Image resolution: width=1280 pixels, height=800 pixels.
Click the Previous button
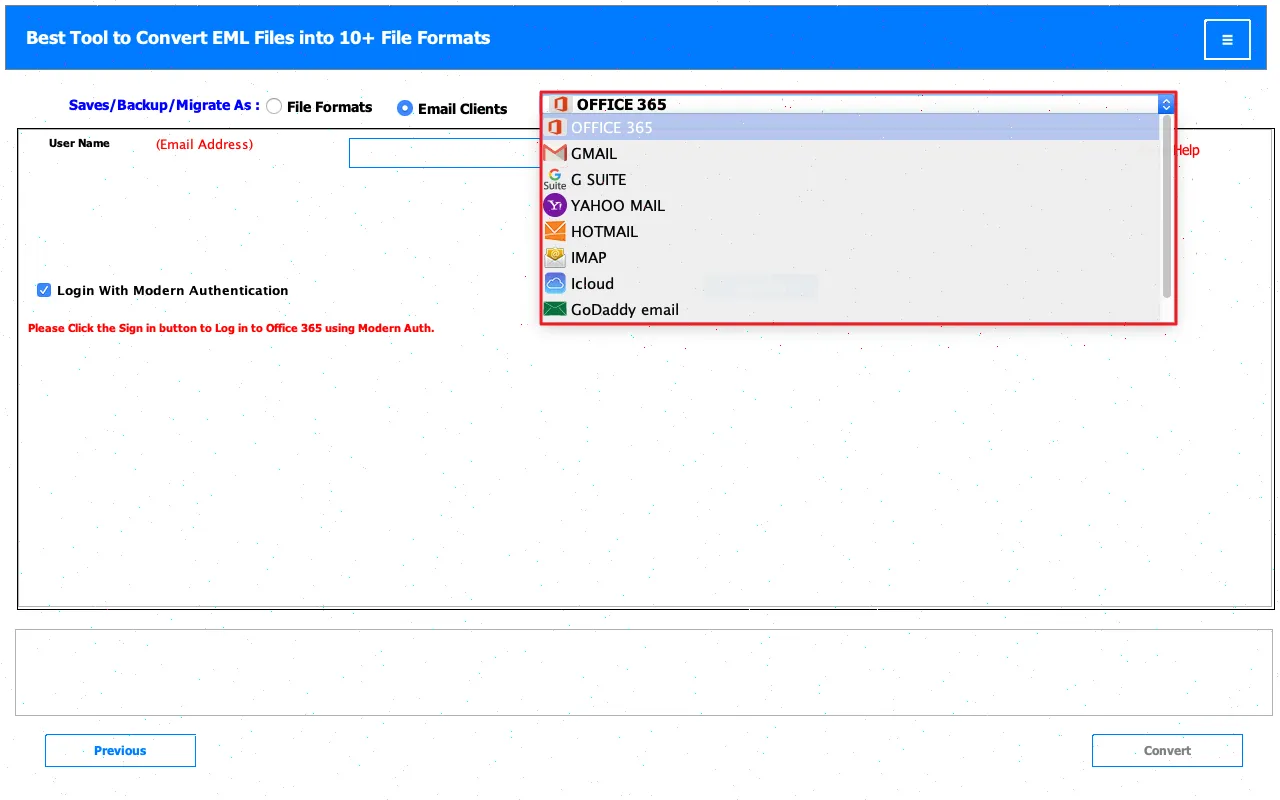[120, 750]
